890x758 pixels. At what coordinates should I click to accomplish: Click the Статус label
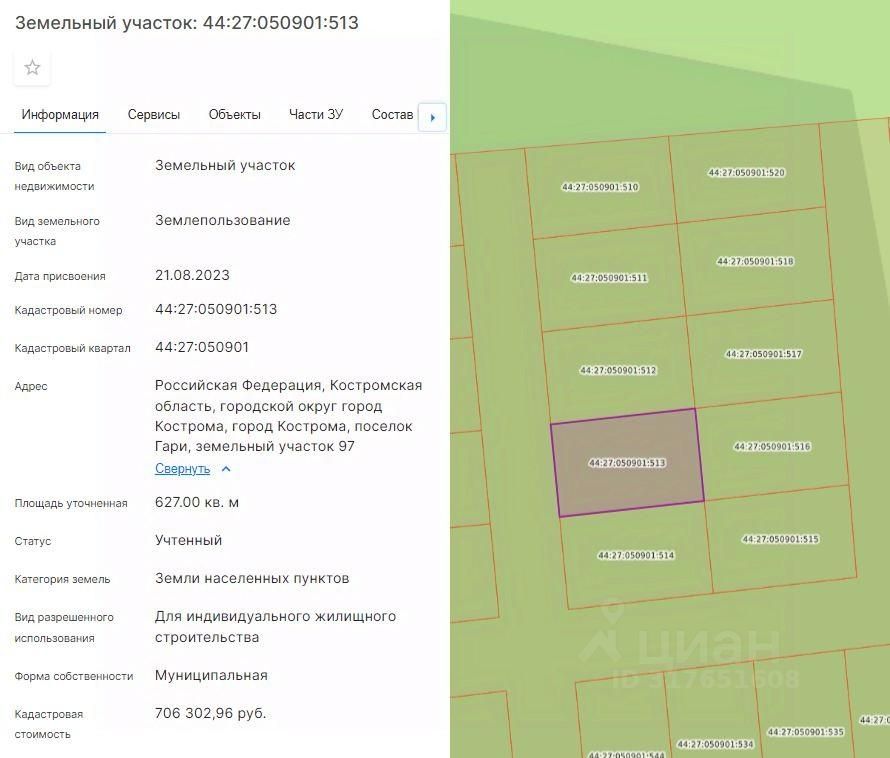(33, 542)
